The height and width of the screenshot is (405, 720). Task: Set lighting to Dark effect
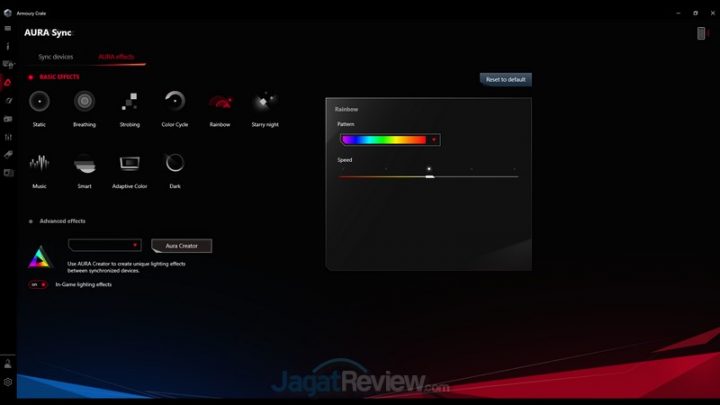[x=174, y=163]
